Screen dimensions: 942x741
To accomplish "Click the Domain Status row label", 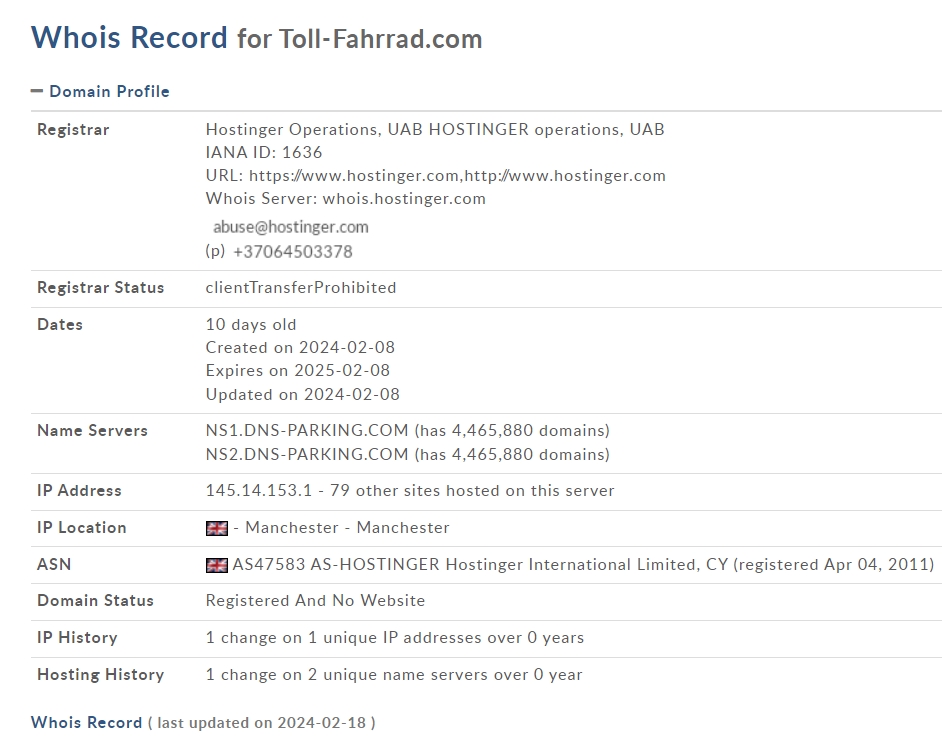I will click(x=96, y=601).
